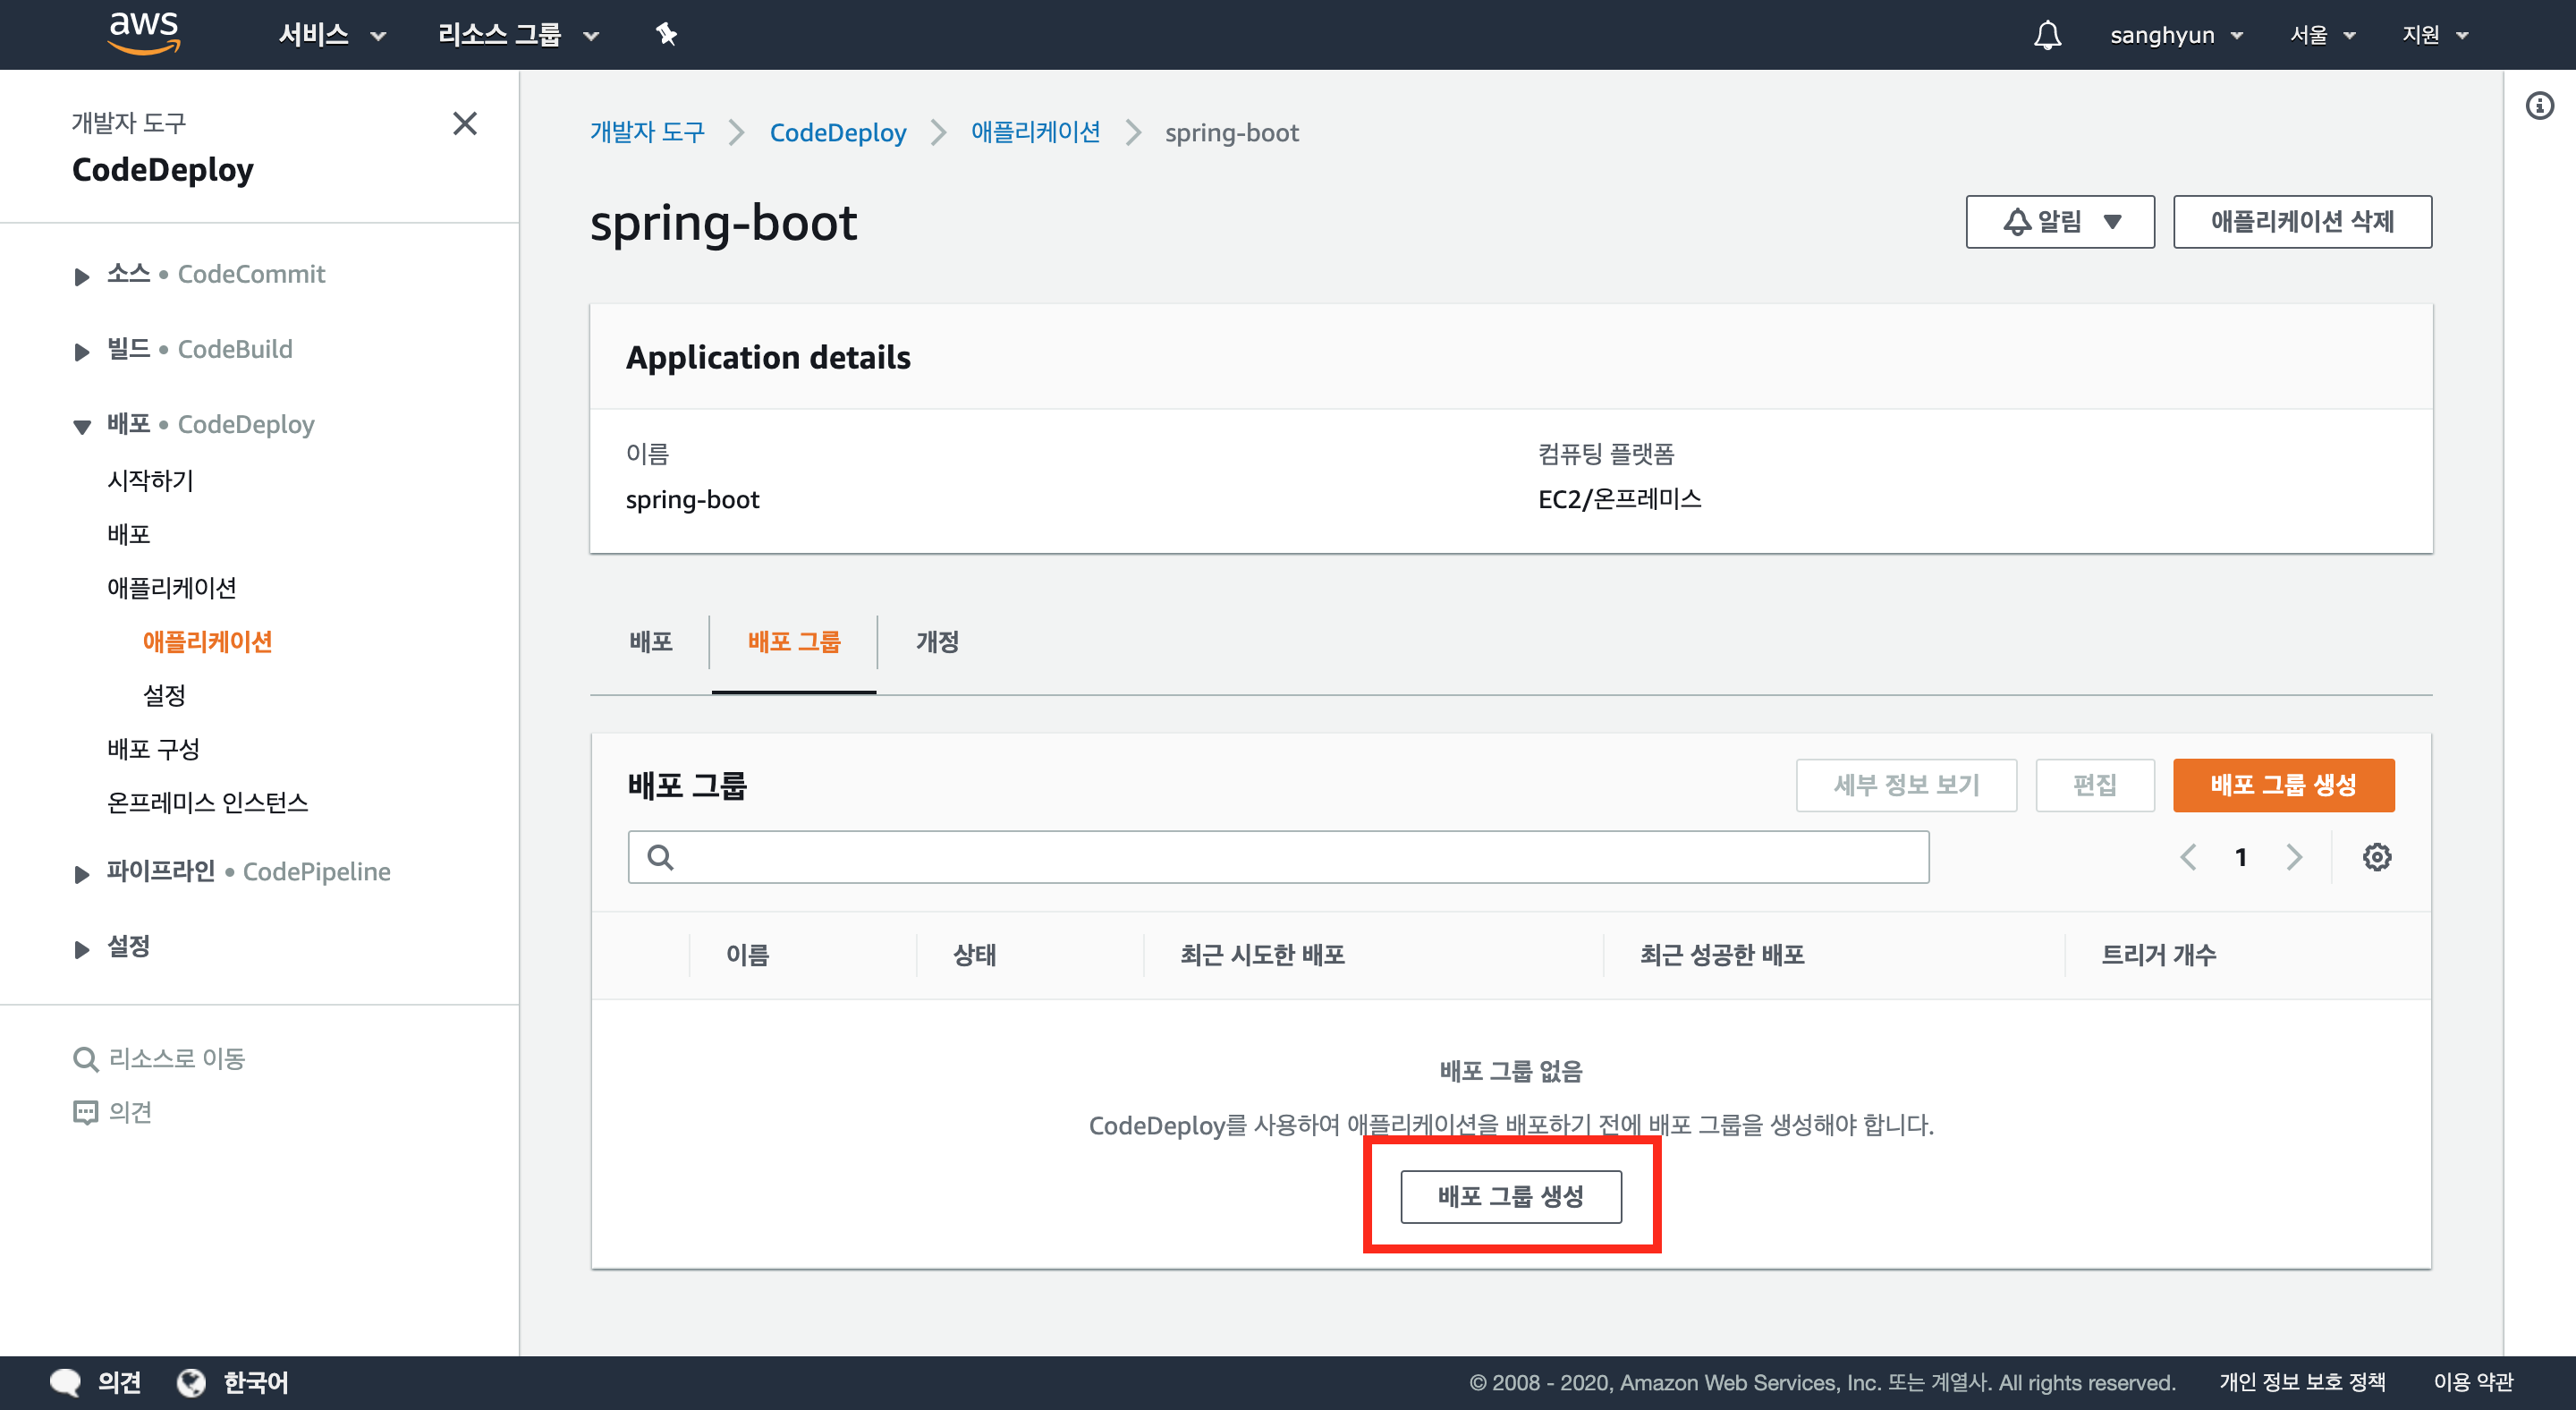Switch to the 배포 tab
The height and width of the screenshot is (1410, 2576).
pyautogui.click(x=651, y=642)
